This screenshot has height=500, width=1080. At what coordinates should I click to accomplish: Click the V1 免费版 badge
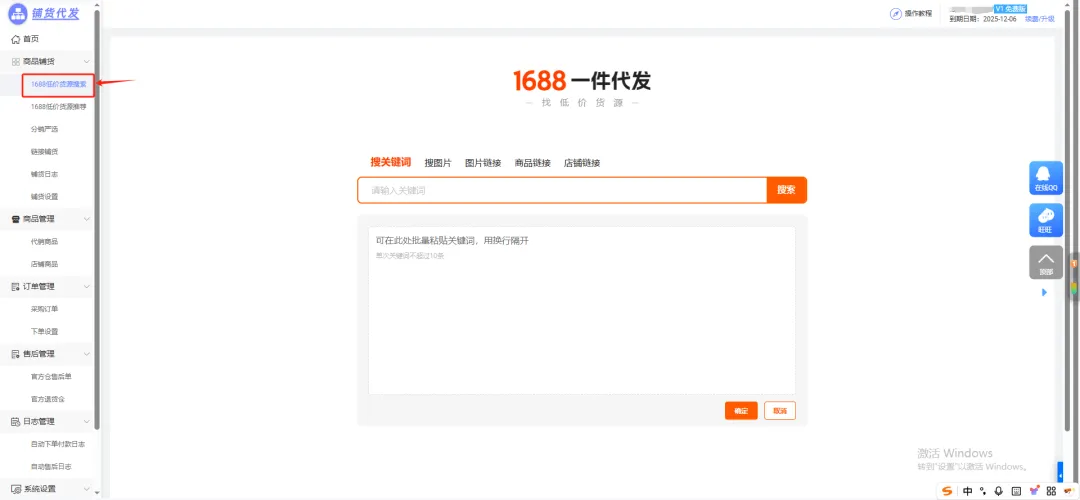[x=1011, y=8]
